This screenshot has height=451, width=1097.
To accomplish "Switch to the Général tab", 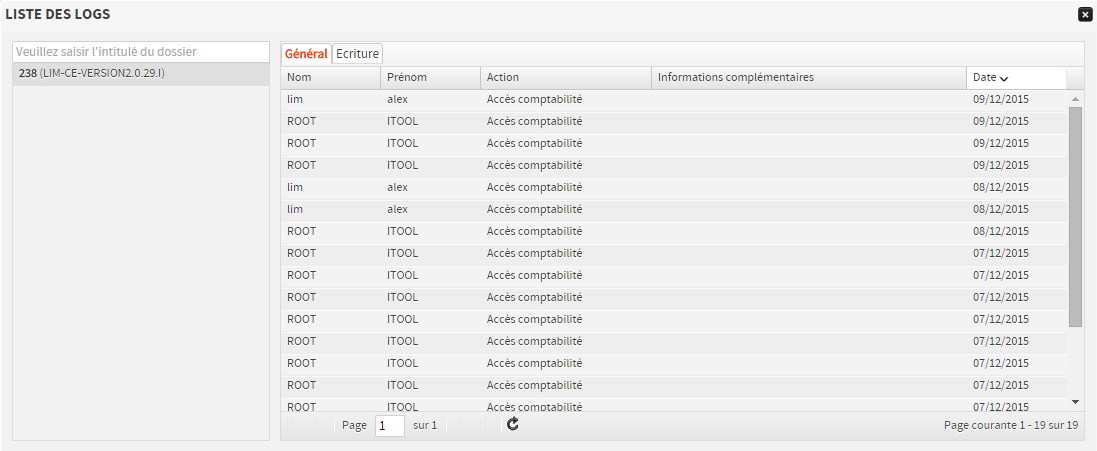I will tap(306, 54).
